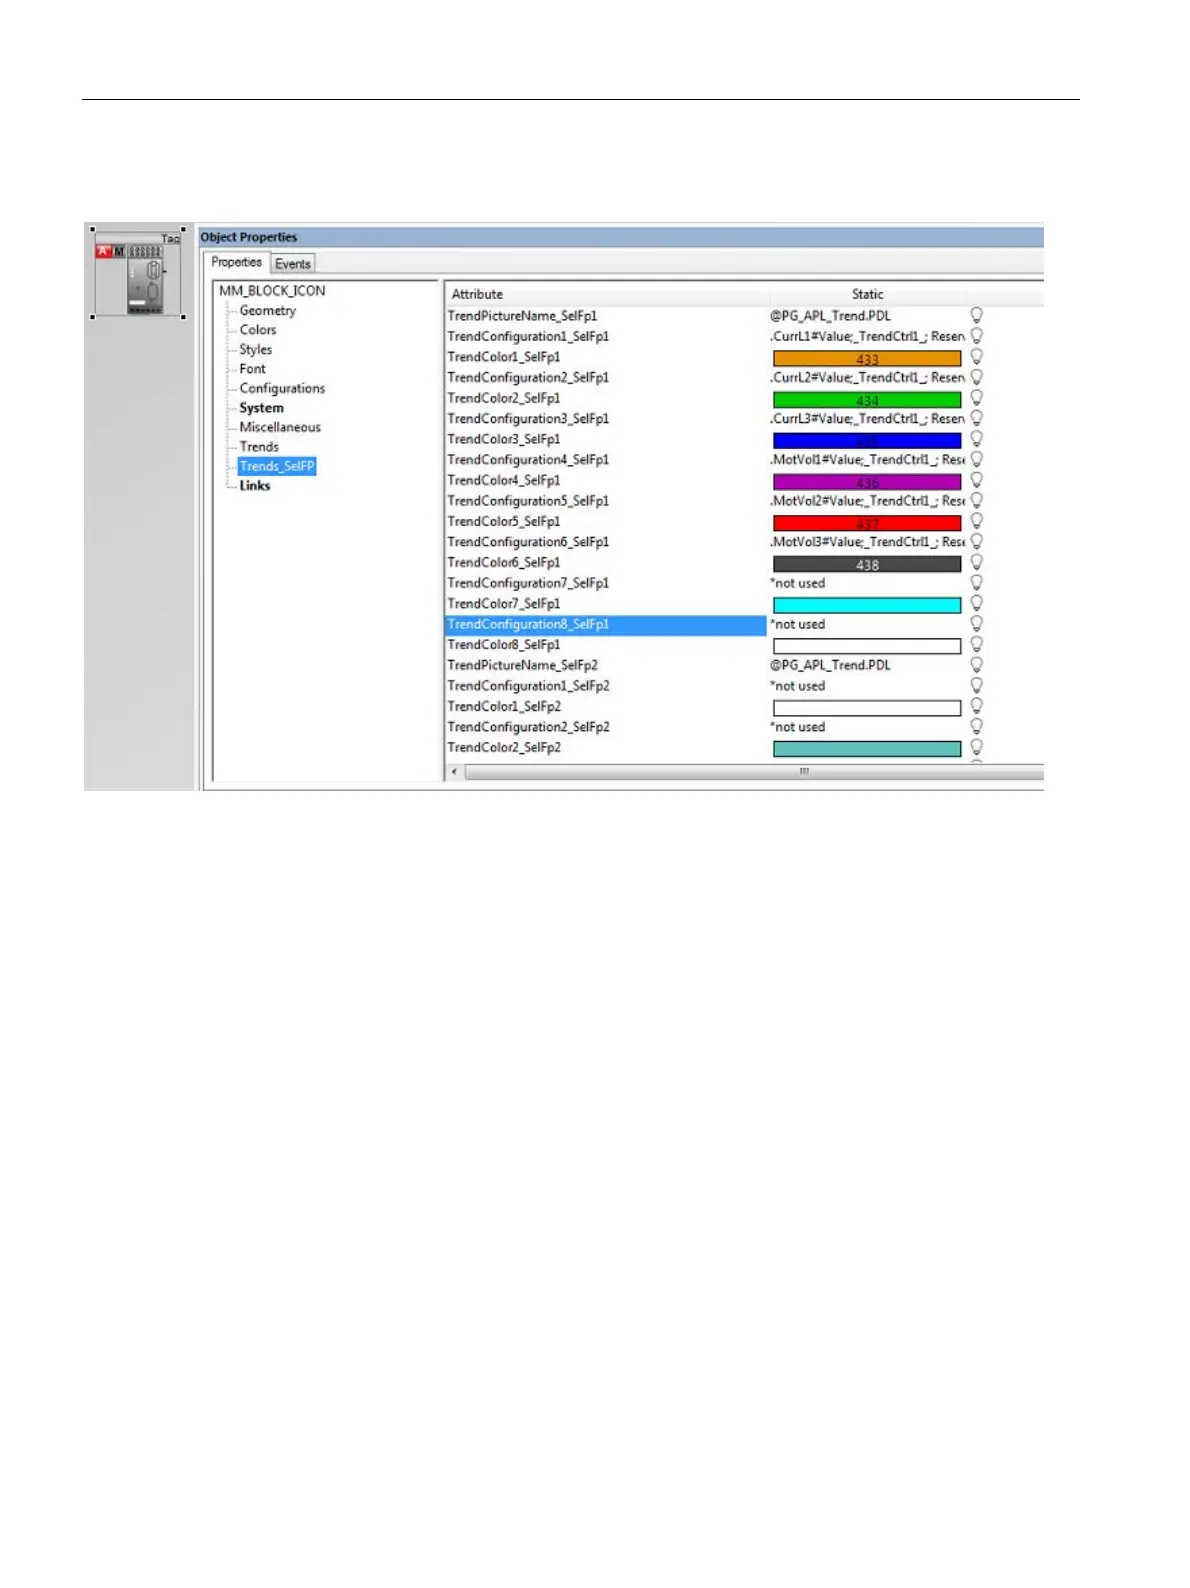Click the TrendColor6_SelFp1 attribute name
Viewport: 1190px width, 1588px height.
(x=504, y=562)
